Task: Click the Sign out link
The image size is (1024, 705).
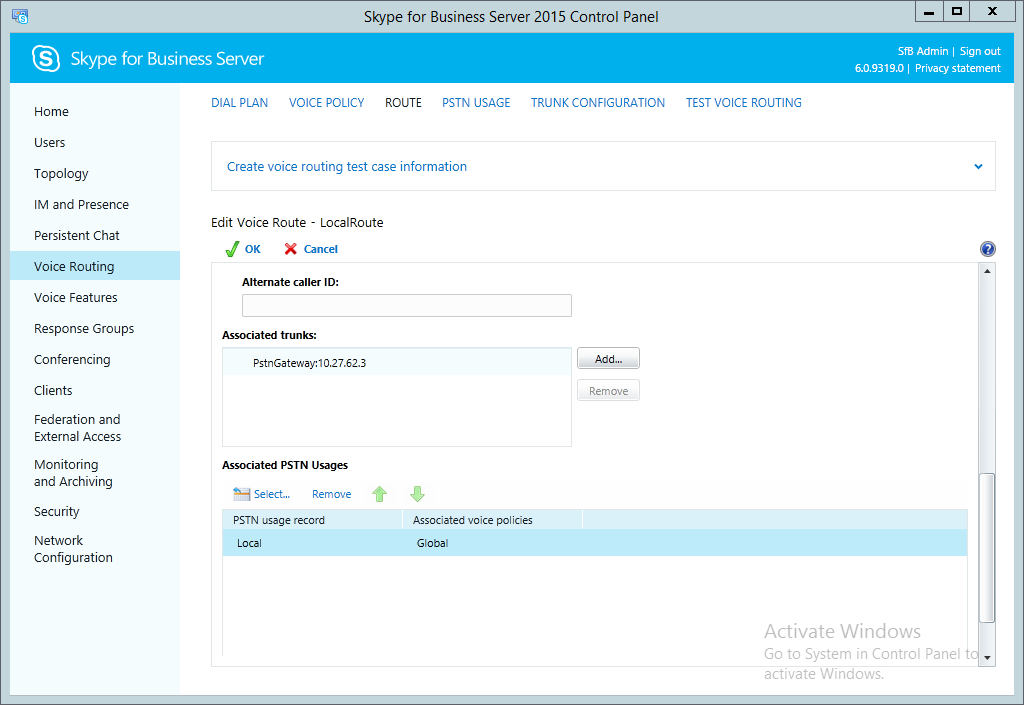Action: point(980,51)
